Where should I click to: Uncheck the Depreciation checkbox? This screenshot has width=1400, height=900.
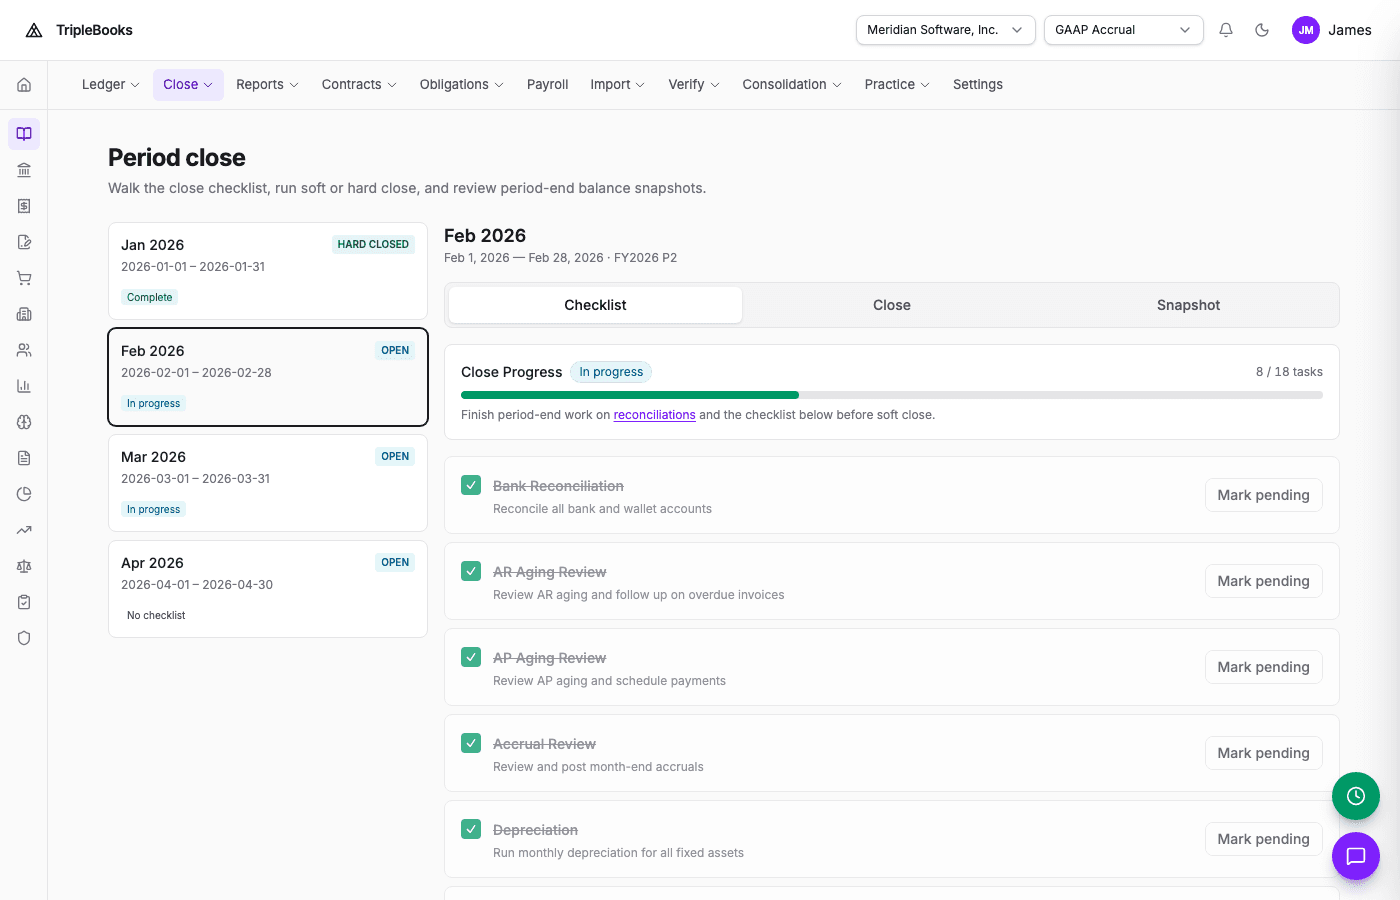[x=471, y=829]
